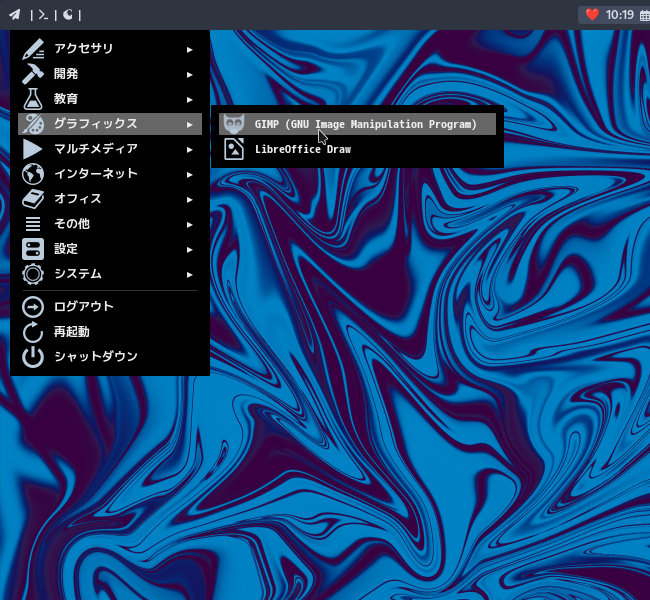Open the インターネット menu category
This screenshot has height=600, width=650.
click(110, 174)
